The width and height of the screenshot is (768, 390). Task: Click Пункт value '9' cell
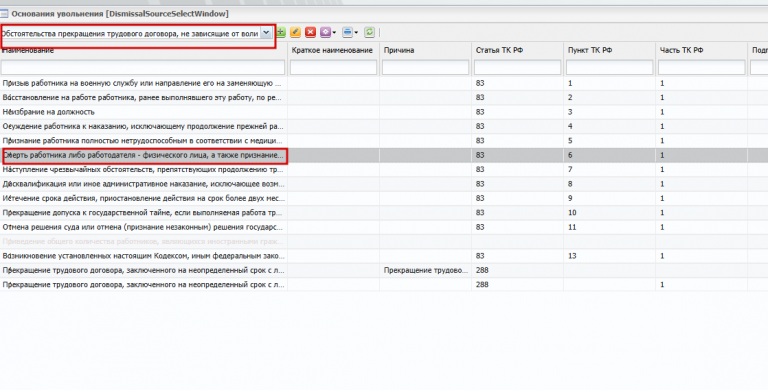click(x=570, y=198)
